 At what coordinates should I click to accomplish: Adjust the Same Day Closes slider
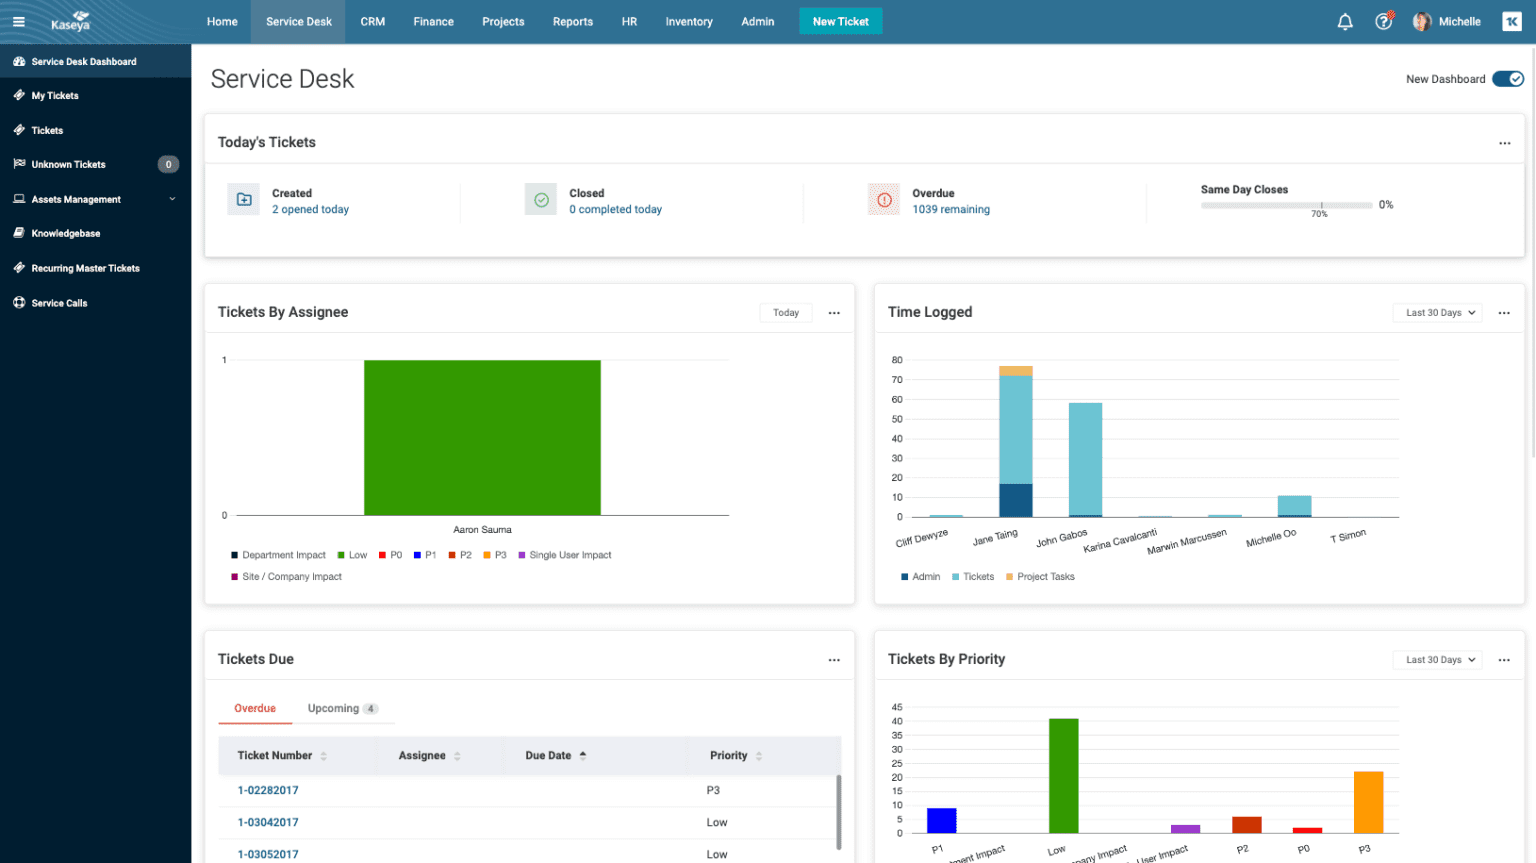click(x=1320, y=205)
